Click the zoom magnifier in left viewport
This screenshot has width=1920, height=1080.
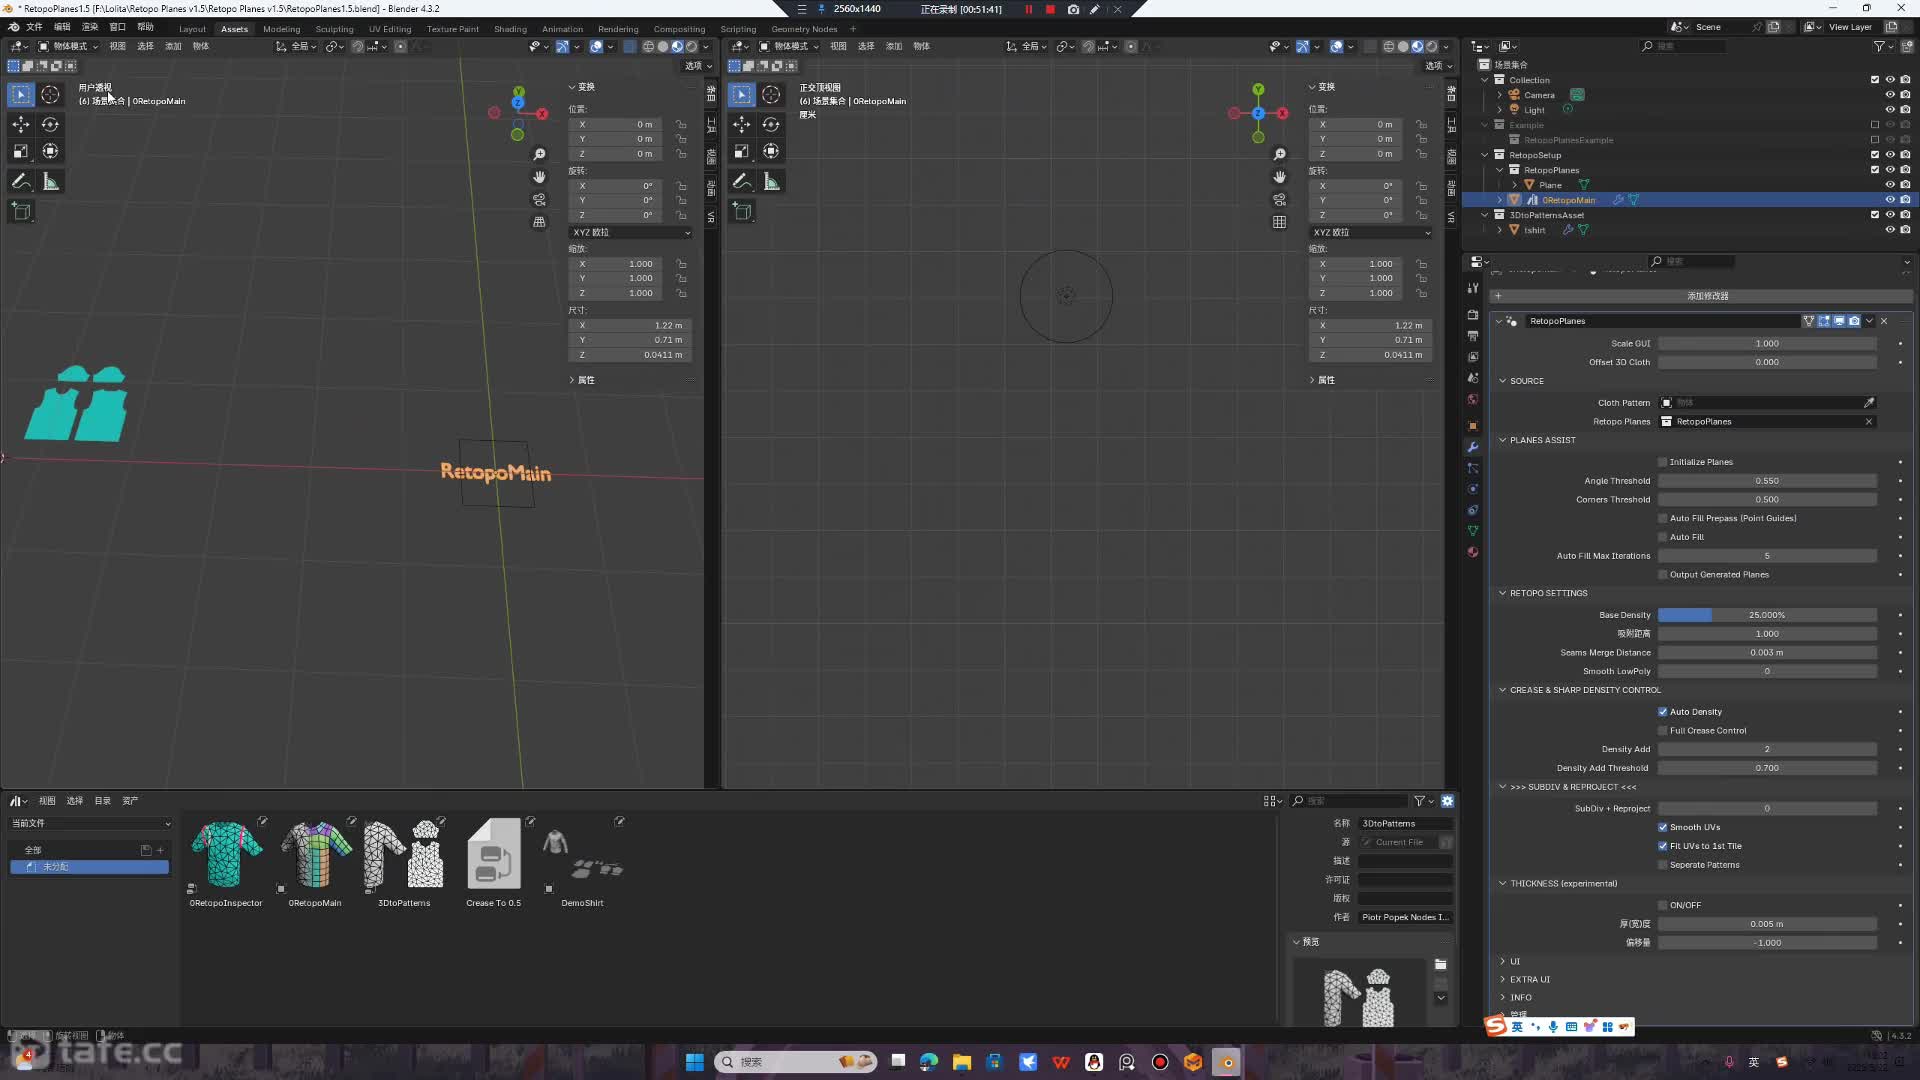click(x=539, y=154)
